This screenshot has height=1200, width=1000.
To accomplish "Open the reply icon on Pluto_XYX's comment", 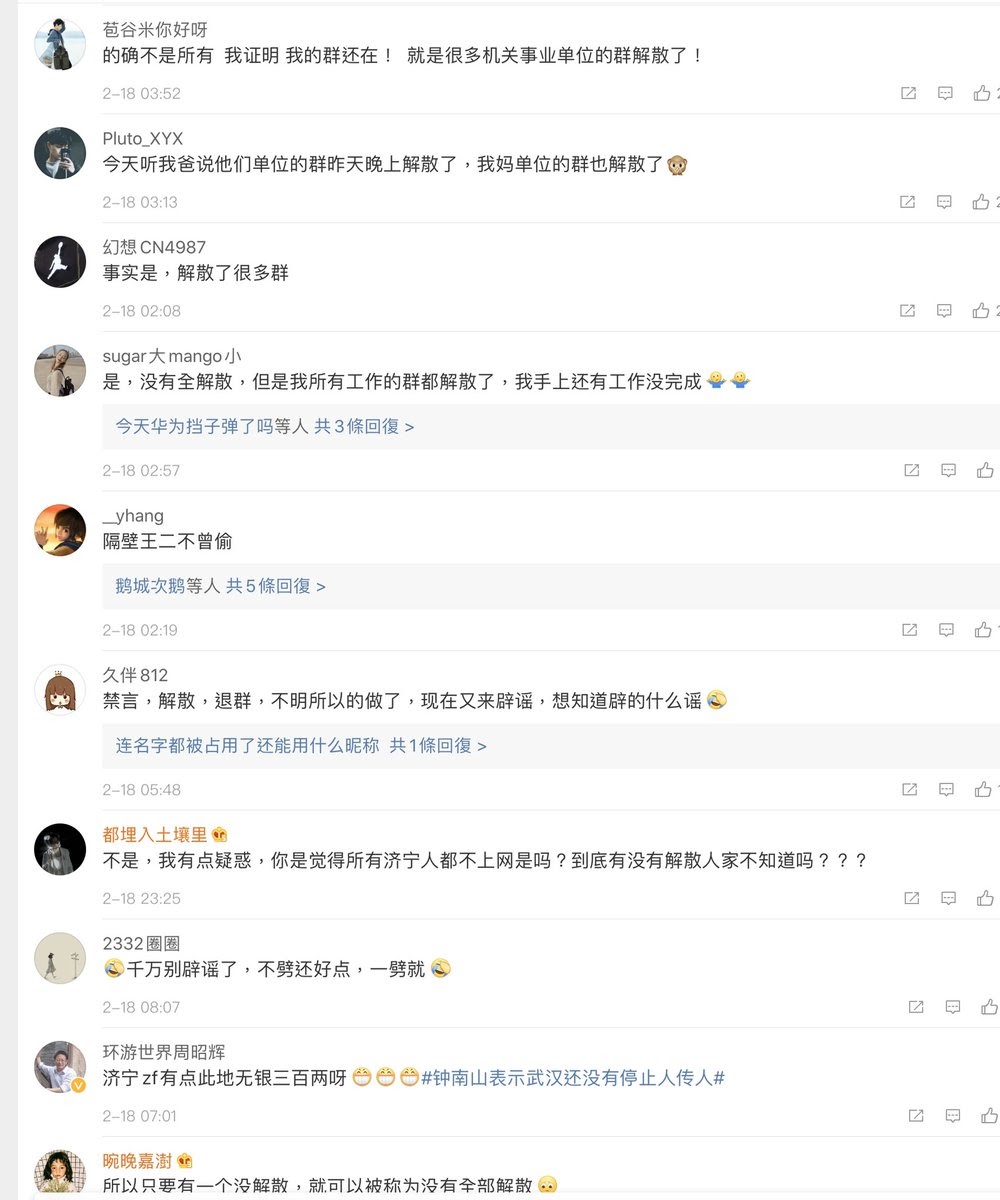I will 944,202.
